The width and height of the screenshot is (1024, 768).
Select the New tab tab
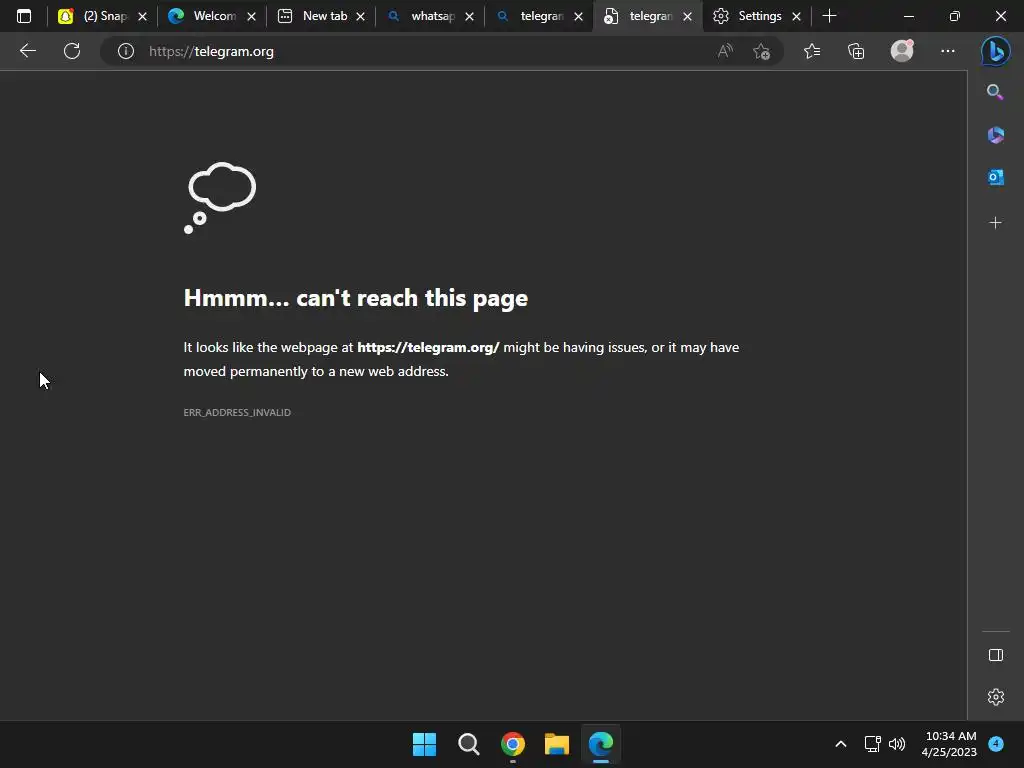click(x=321, y=16)
